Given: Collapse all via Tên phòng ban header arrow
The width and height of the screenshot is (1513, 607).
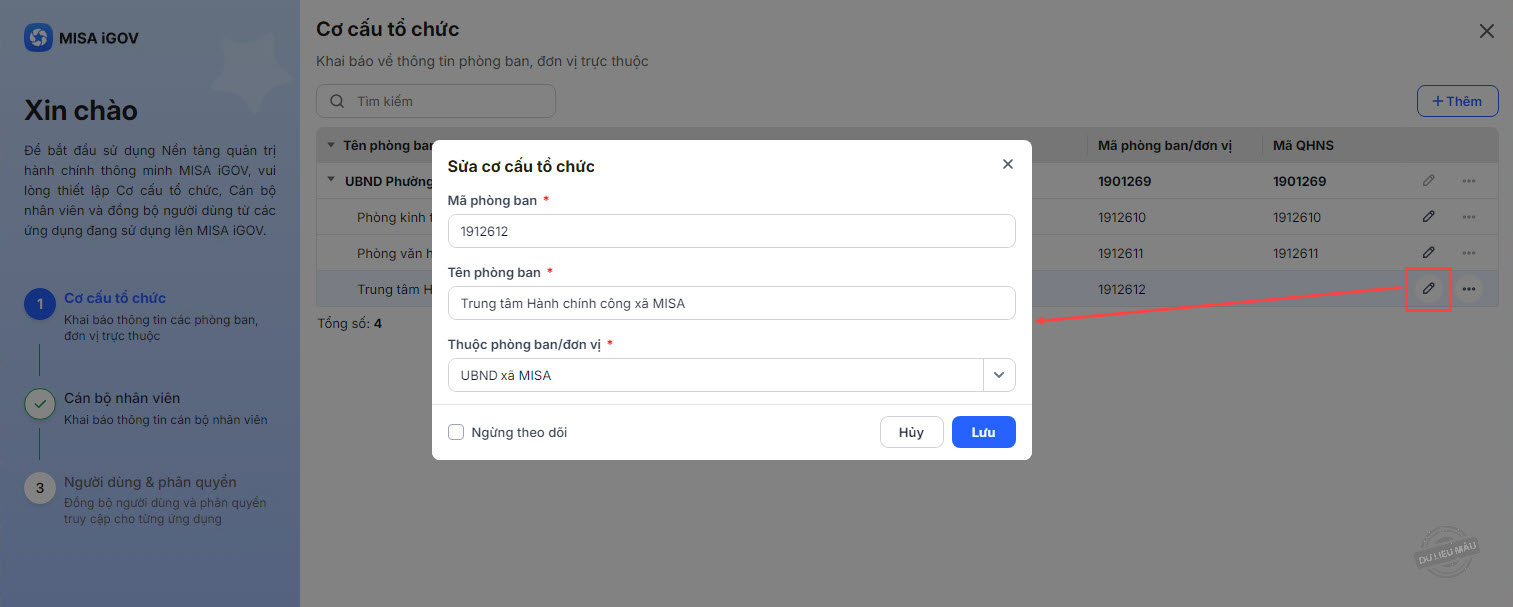Looking at the screenshot, I should [331, 145].
